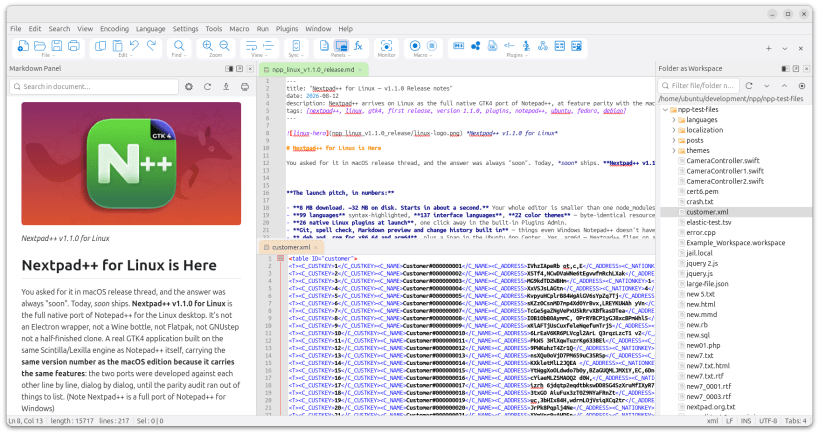This screenshot has height=434, width=819.
Task: Open the Plugins toolbar group dropdown
Action: (x=516, y=55)
